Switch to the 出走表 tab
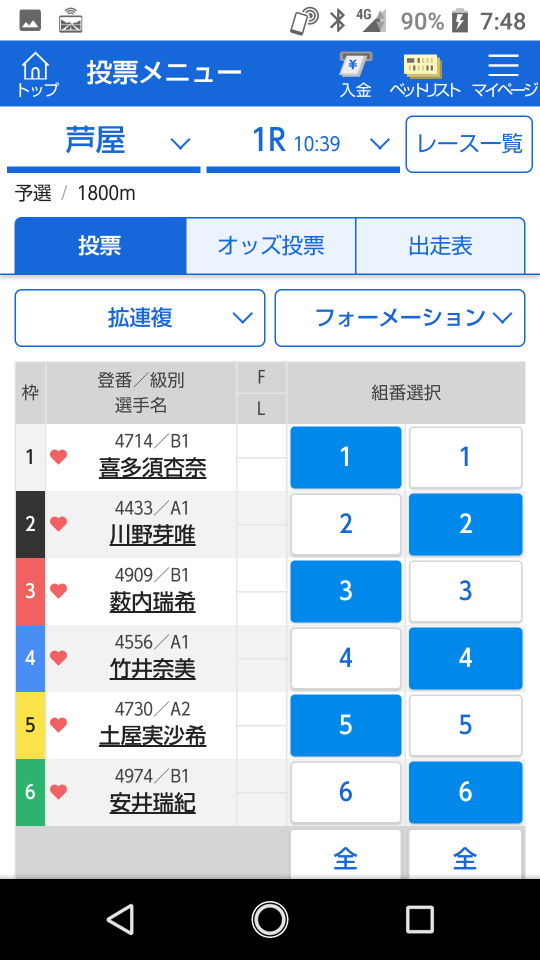The image size is (540, 960). click(x=440, y=246)
